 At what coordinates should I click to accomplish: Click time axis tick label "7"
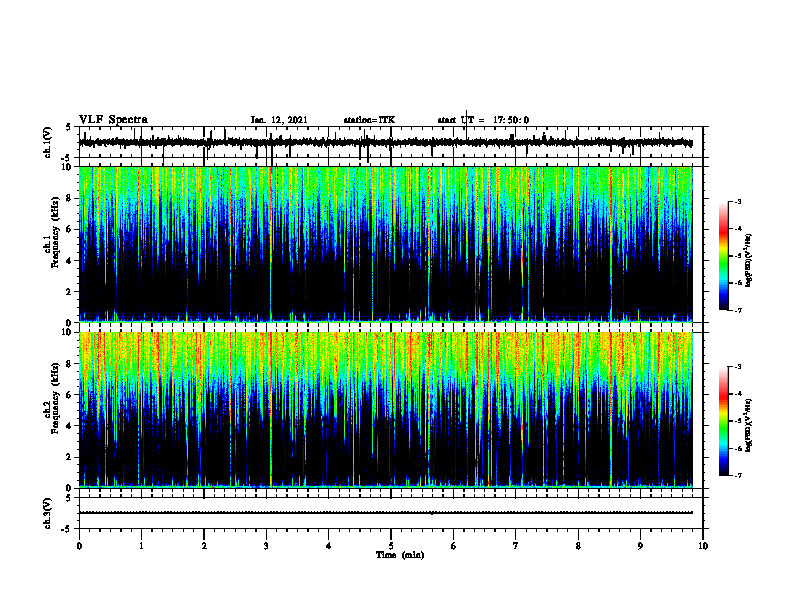point(516,546)
